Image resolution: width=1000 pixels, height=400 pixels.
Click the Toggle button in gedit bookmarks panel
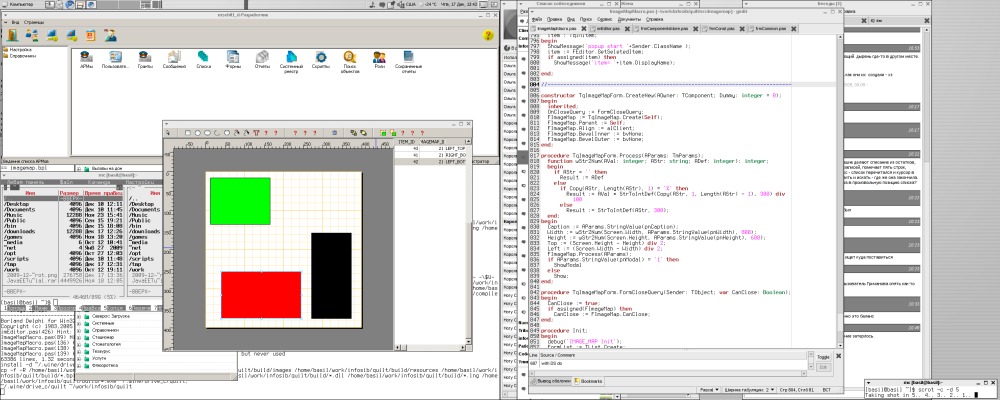click(x=824, y=357)
